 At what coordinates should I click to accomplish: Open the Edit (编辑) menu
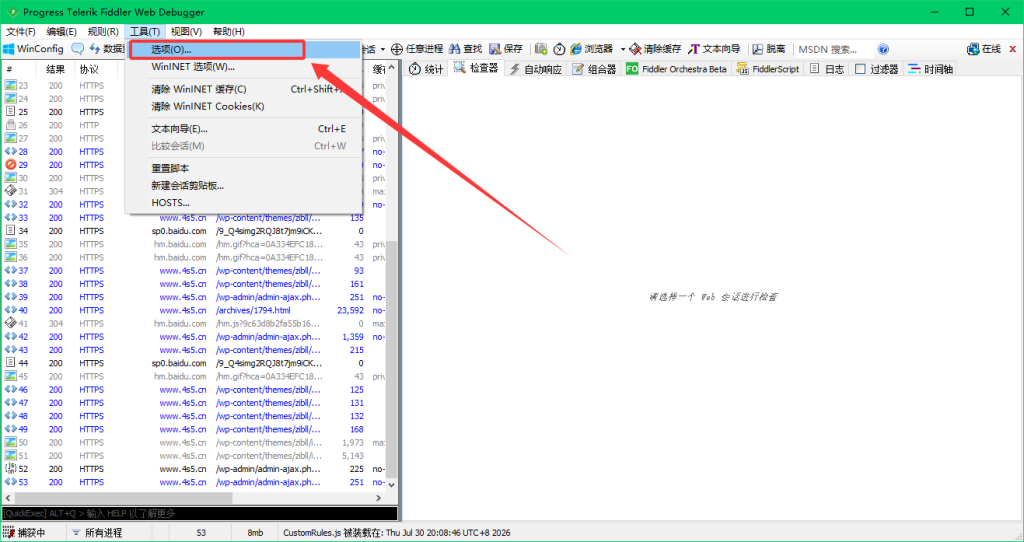pos(61,31)
